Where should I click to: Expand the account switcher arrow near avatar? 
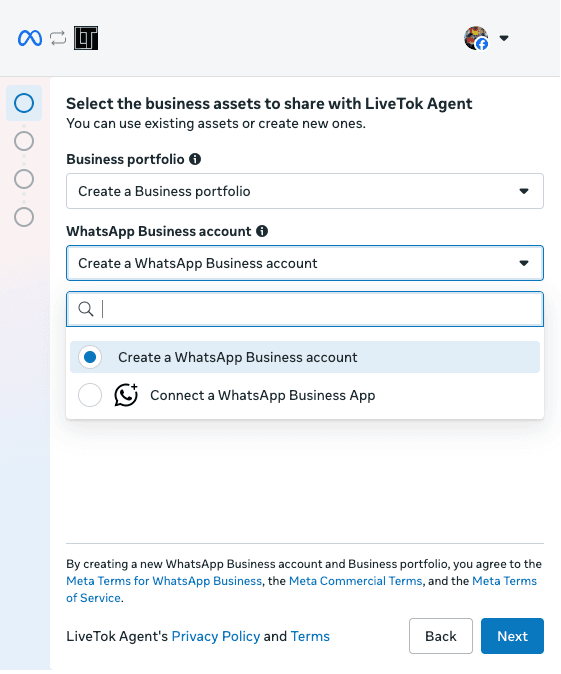tap(504, 38)
